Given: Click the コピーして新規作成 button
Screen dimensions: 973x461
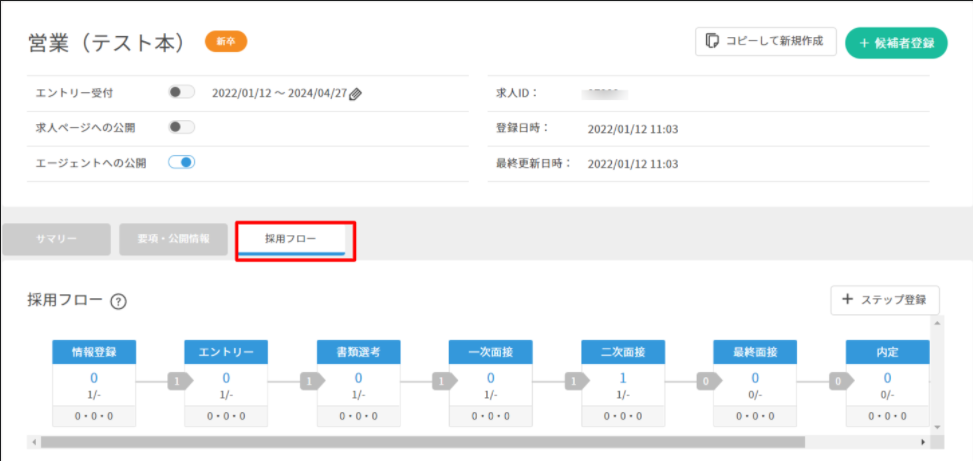Looking at the screenshot, I should (765, 41).
